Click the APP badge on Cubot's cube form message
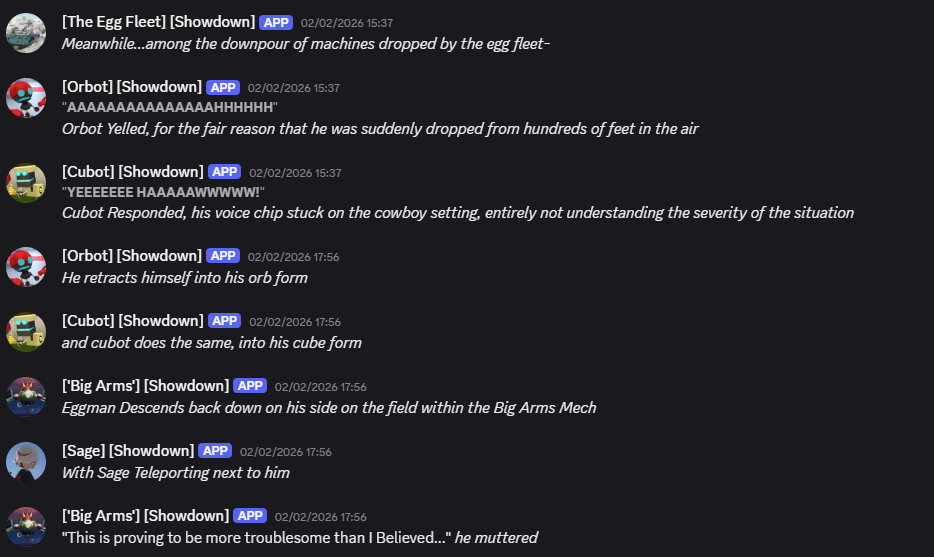Image resolution: width=934 pixels, height=557 pixels. (224, 321)
